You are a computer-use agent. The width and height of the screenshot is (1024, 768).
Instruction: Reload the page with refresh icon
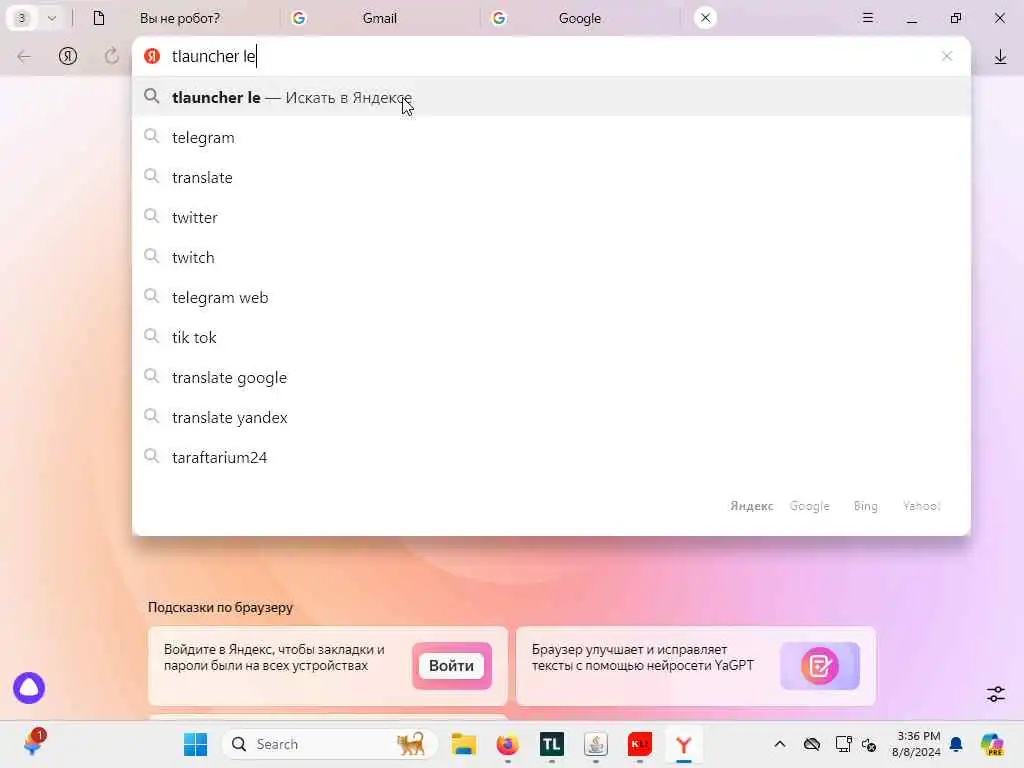pyautogui.click(x=112, y=56)
